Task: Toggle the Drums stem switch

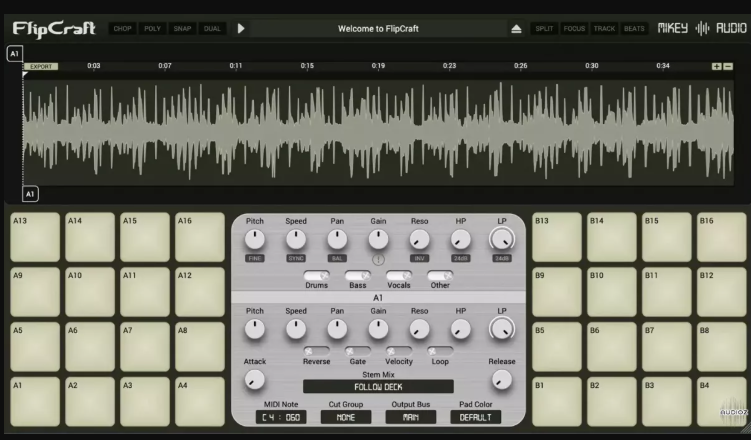Action: click(317, 275)
